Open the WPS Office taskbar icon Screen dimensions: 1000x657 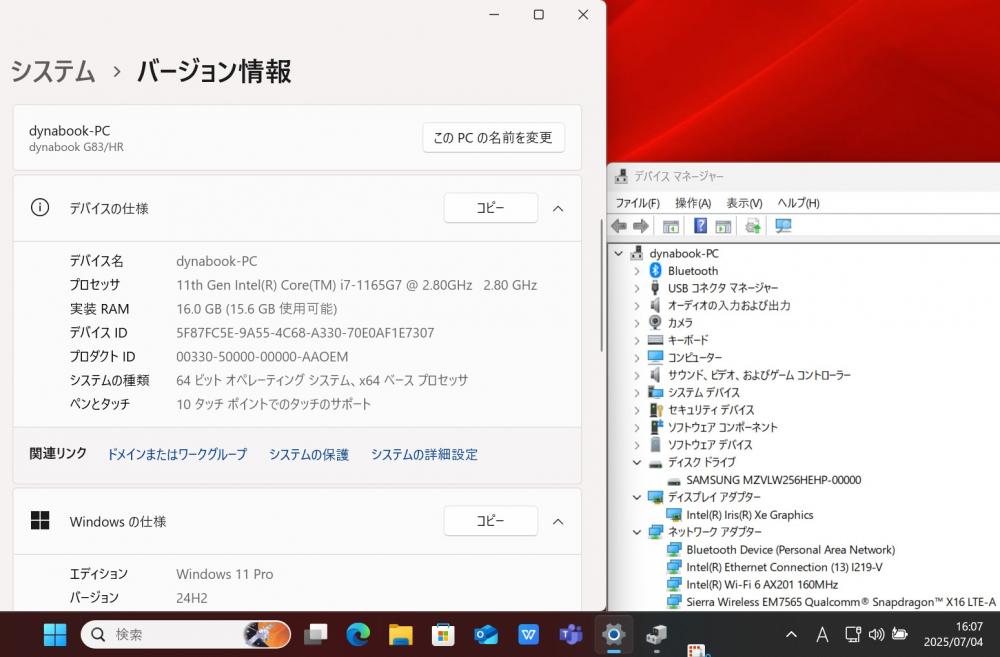pos(529,635)
